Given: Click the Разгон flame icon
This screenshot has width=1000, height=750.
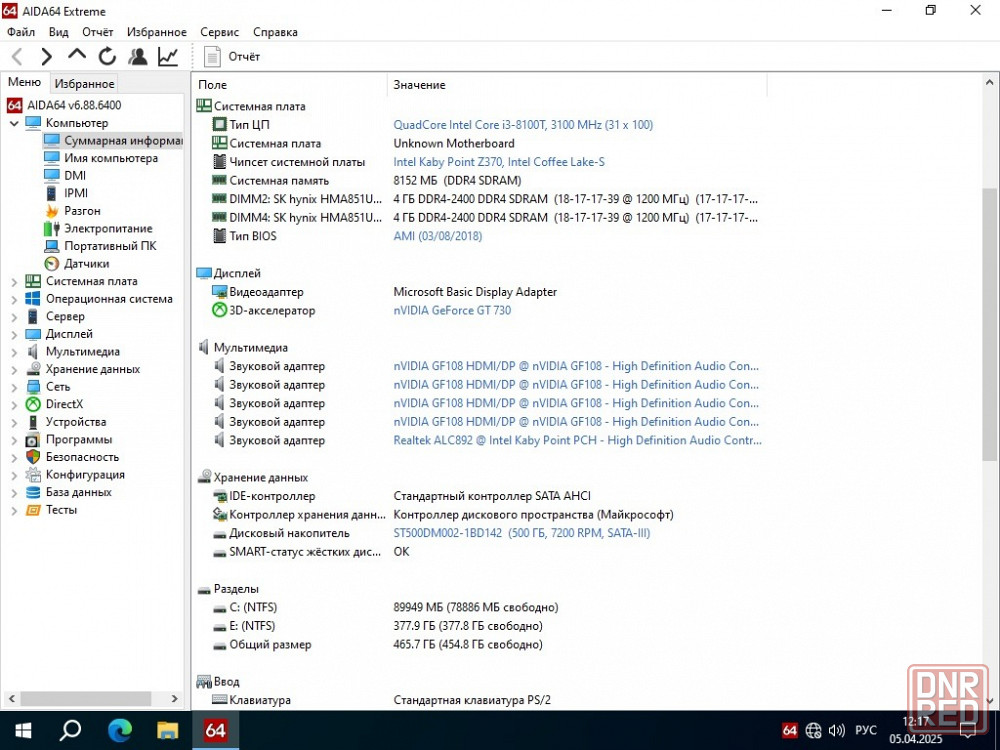Looking at the screenshot, I should tap(52, 211).
